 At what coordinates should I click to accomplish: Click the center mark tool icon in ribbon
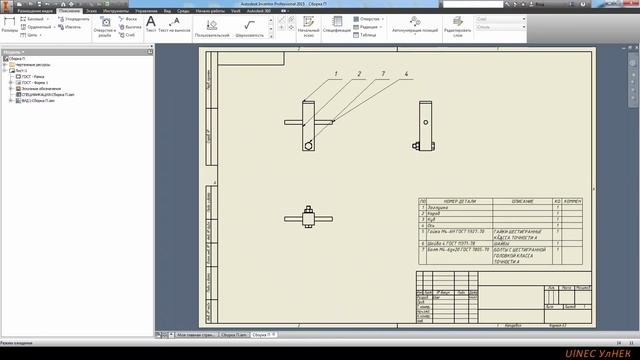click(282, 28)
